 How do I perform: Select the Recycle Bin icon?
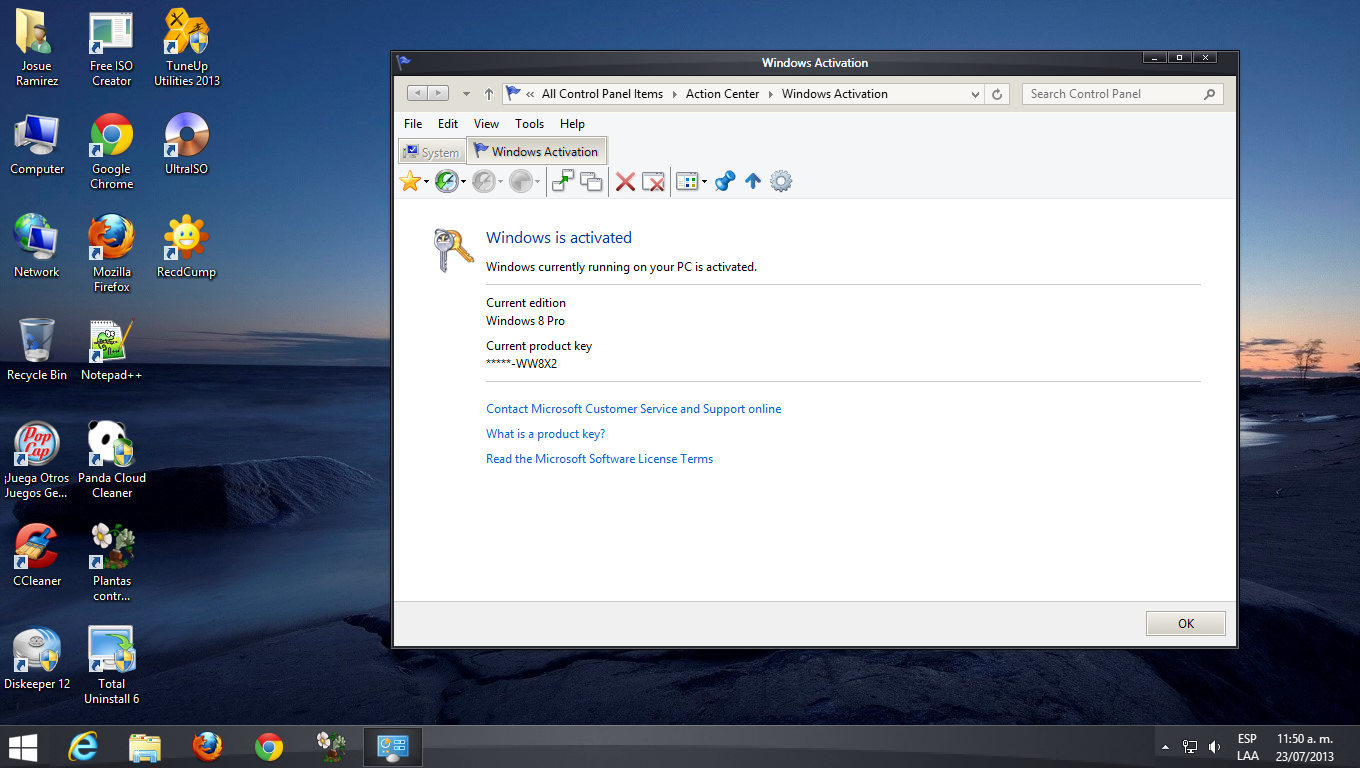(x=37, y=350)
